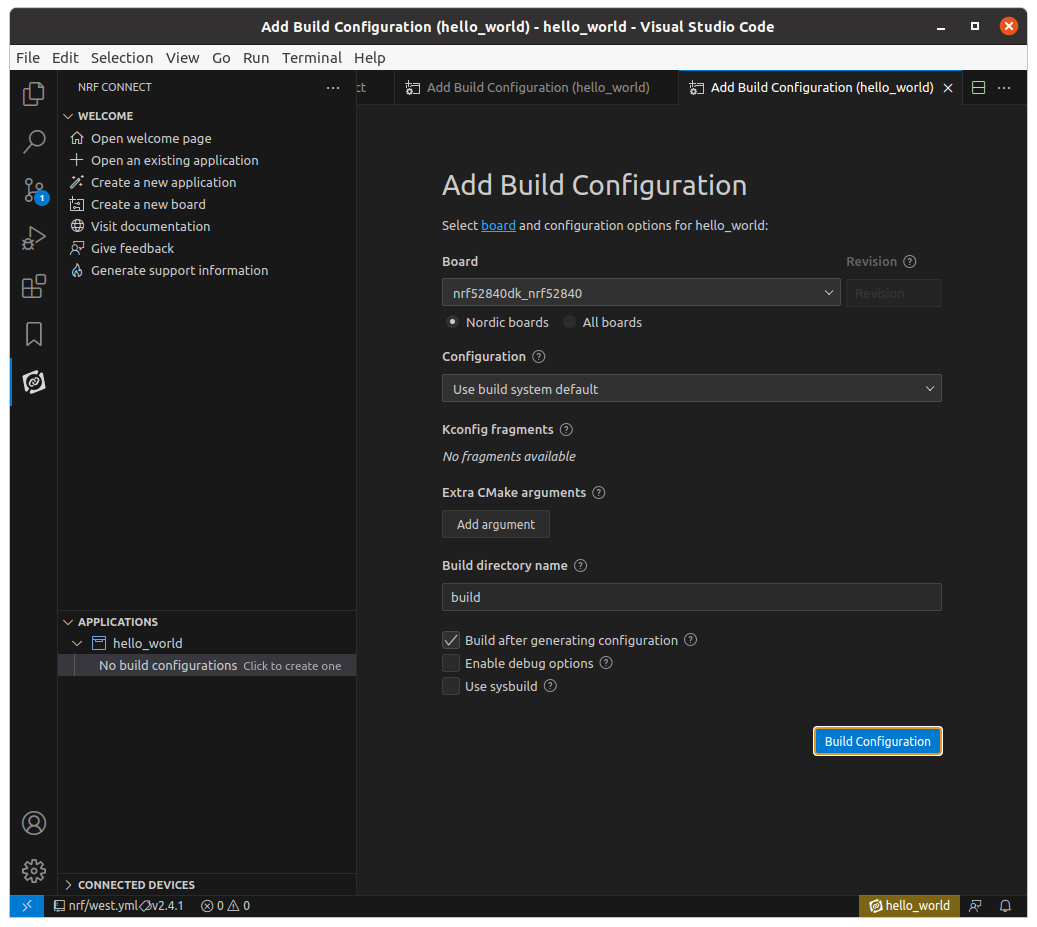Screen dimensions: 1037x927
Task: Open the Help menu
Action: coord(370,58)
